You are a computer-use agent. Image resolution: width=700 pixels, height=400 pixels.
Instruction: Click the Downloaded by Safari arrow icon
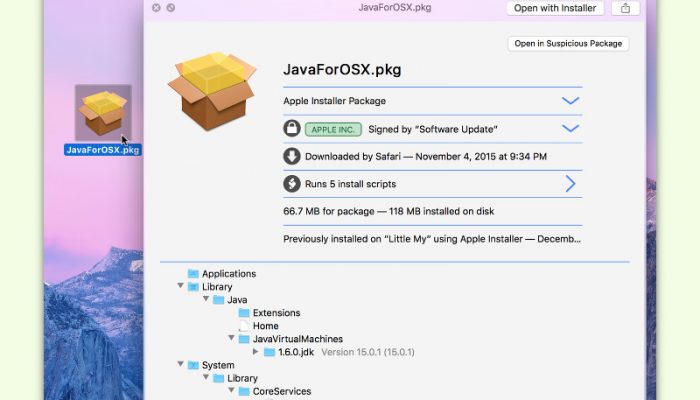coord(292,156)
